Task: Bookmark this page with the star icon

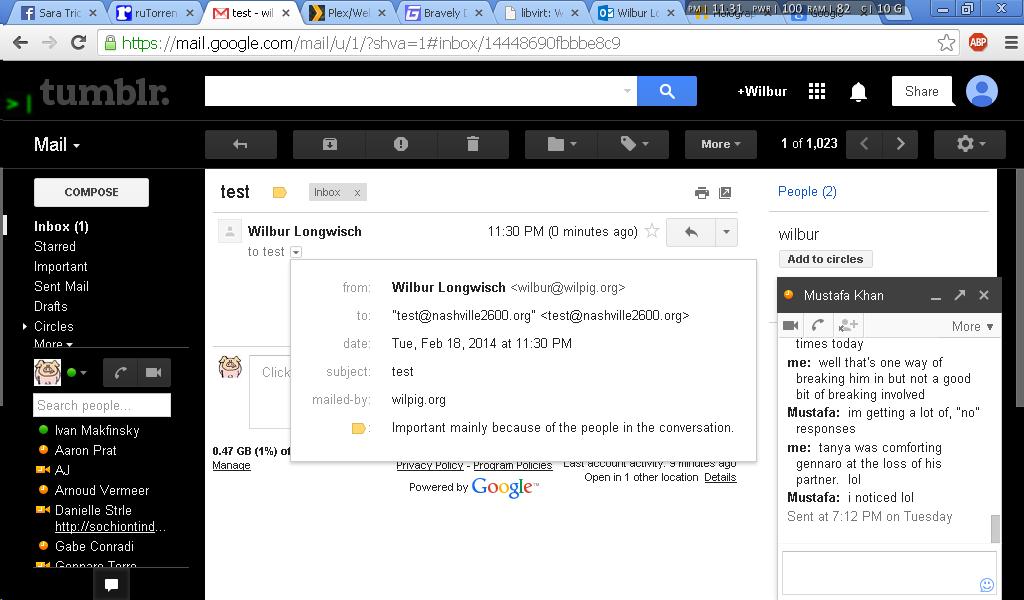Action: click(x=946, y=43)
